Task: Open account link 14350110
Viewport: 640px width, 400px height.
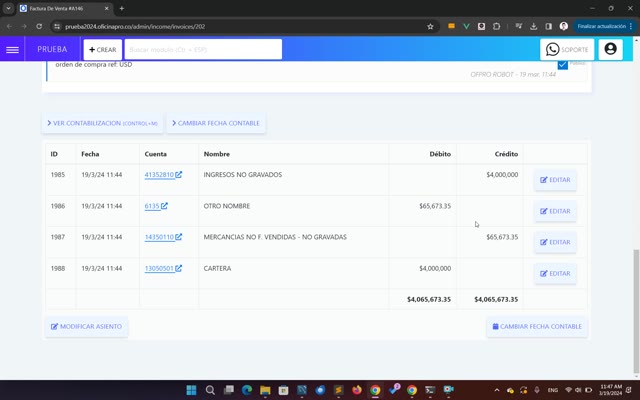Action: coord(159,237)
